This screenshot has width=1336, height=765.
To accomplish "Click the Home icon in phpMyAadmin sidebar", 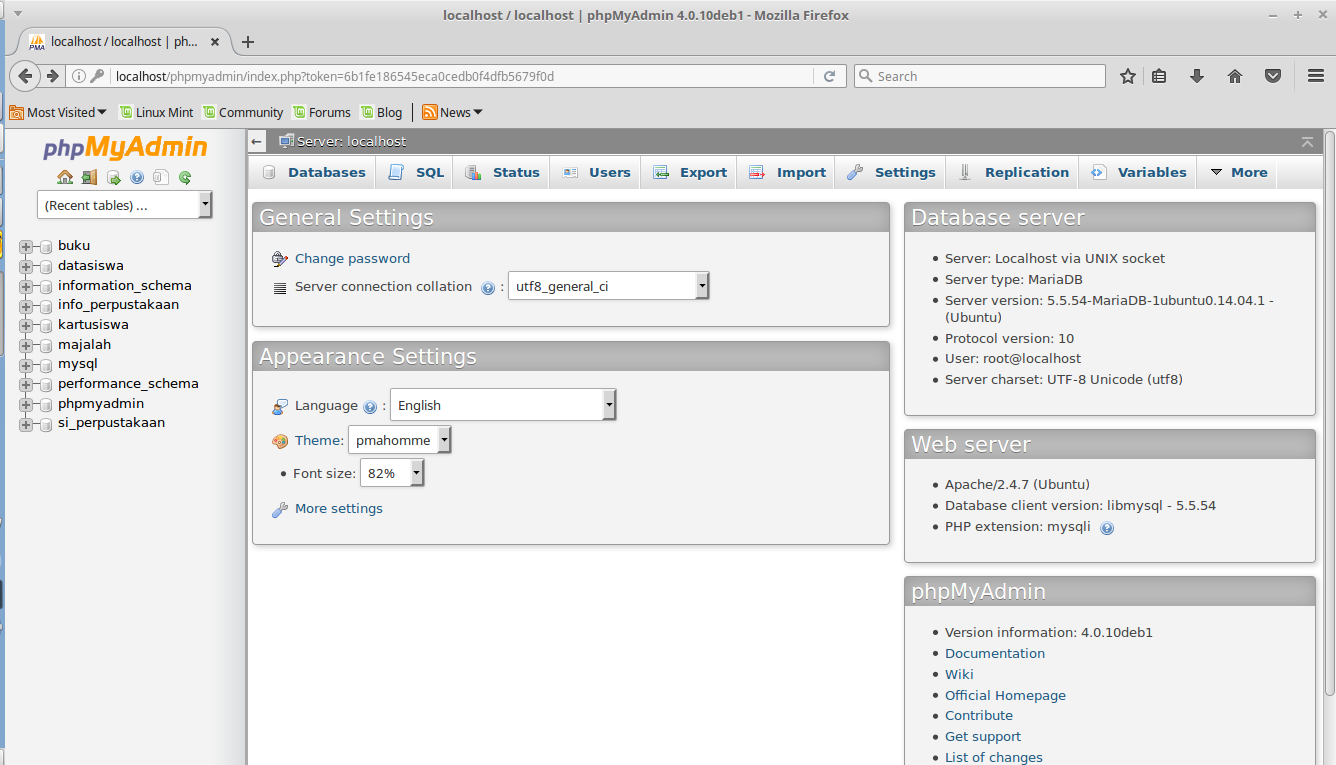I will click(65, 177).
